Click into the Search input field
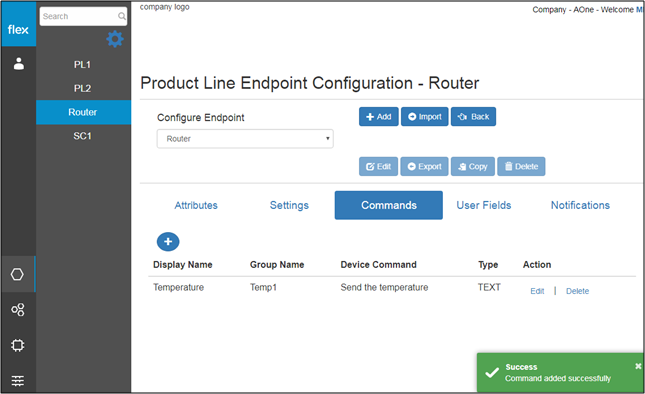The width and height of the screenshot is (645, 394). 79,16
